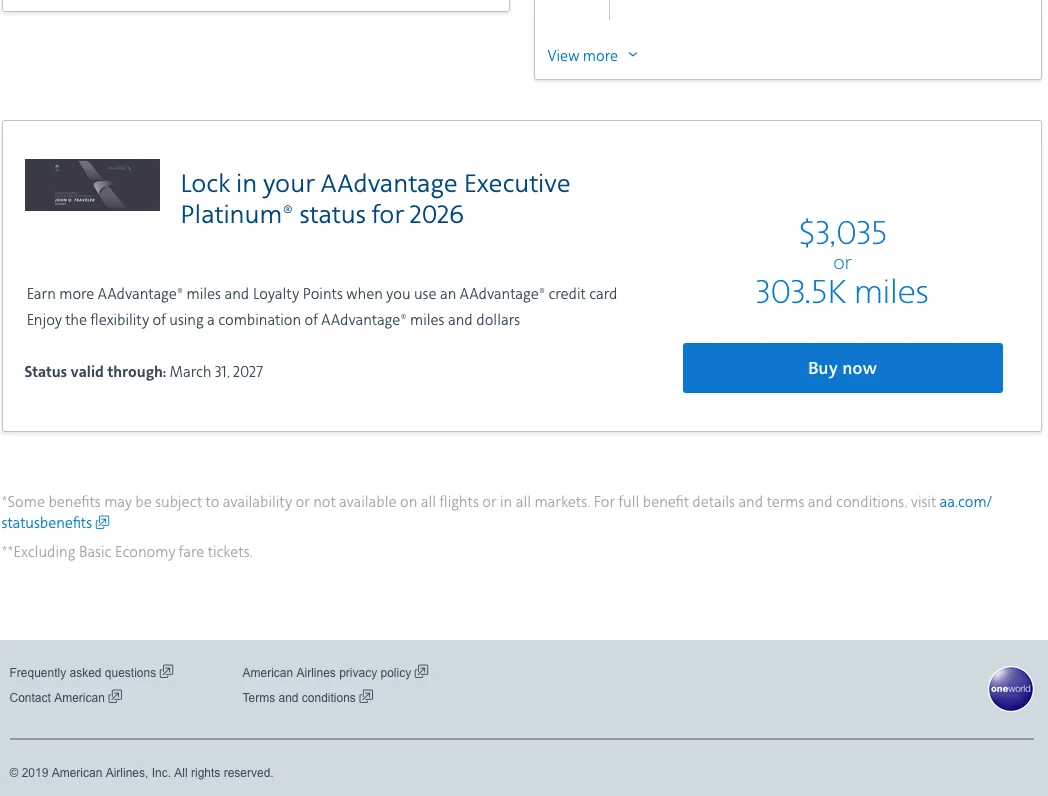Click external-link icon beside privacy policy

(x=422, y=671)
